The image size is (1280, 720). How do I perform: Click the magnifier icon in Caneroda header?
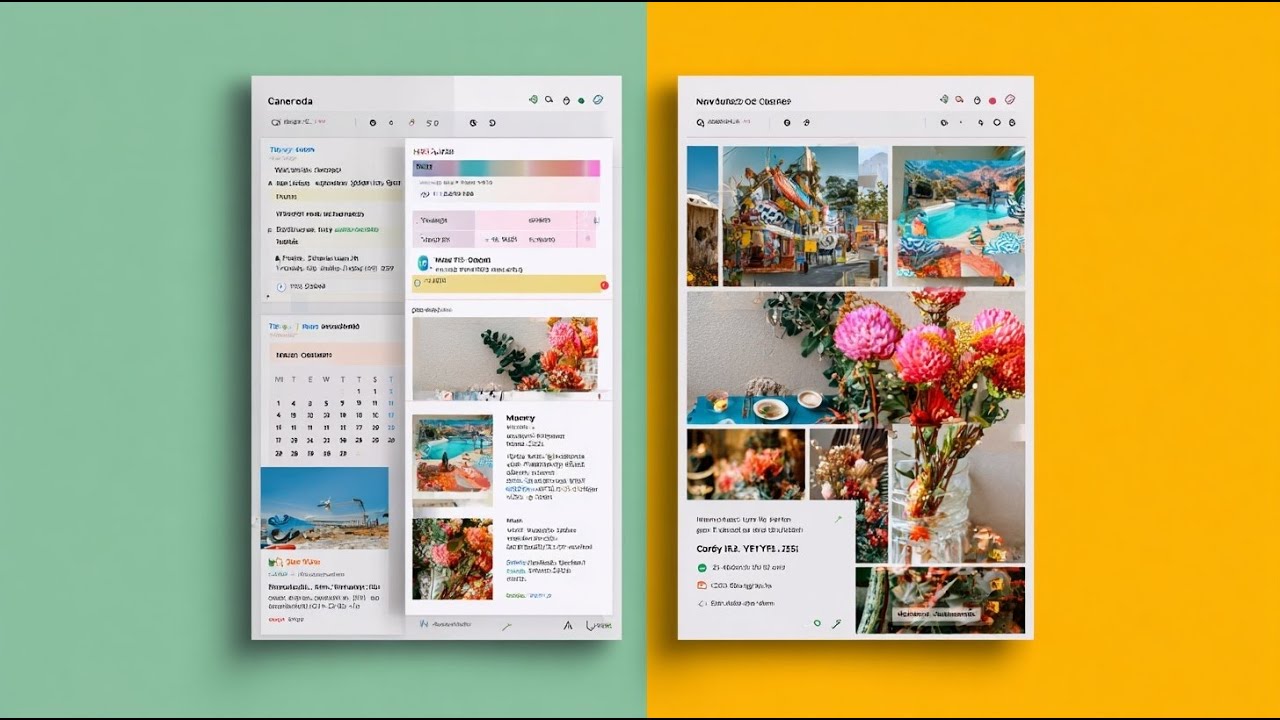pos(549,100)
